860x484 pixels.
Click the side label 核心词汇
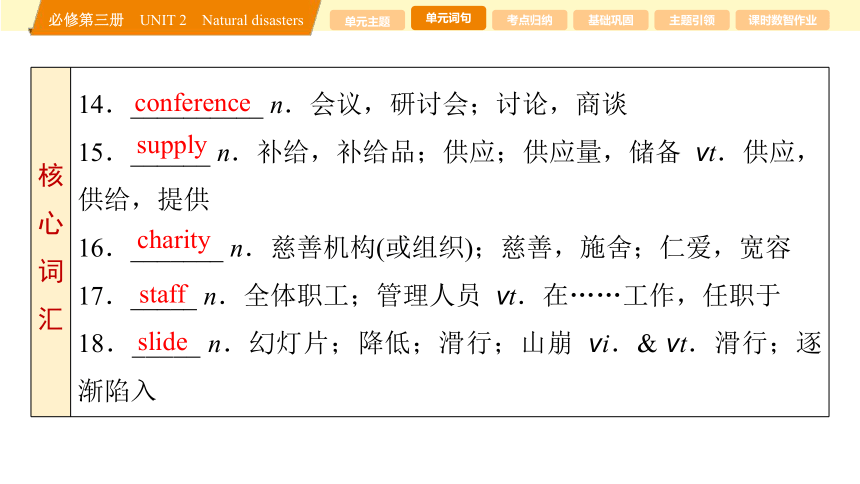(50, 247)
